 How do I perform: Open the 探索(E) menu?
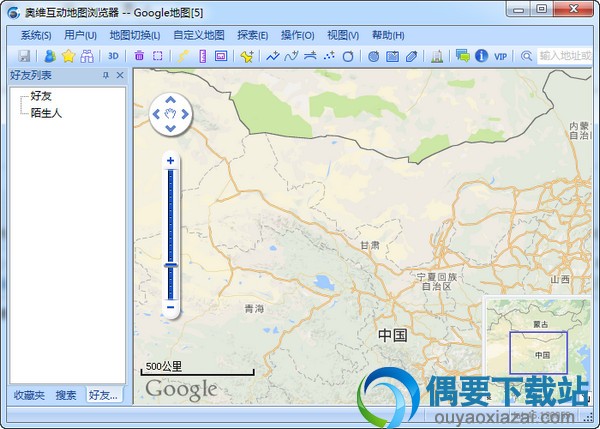[253, 36]
